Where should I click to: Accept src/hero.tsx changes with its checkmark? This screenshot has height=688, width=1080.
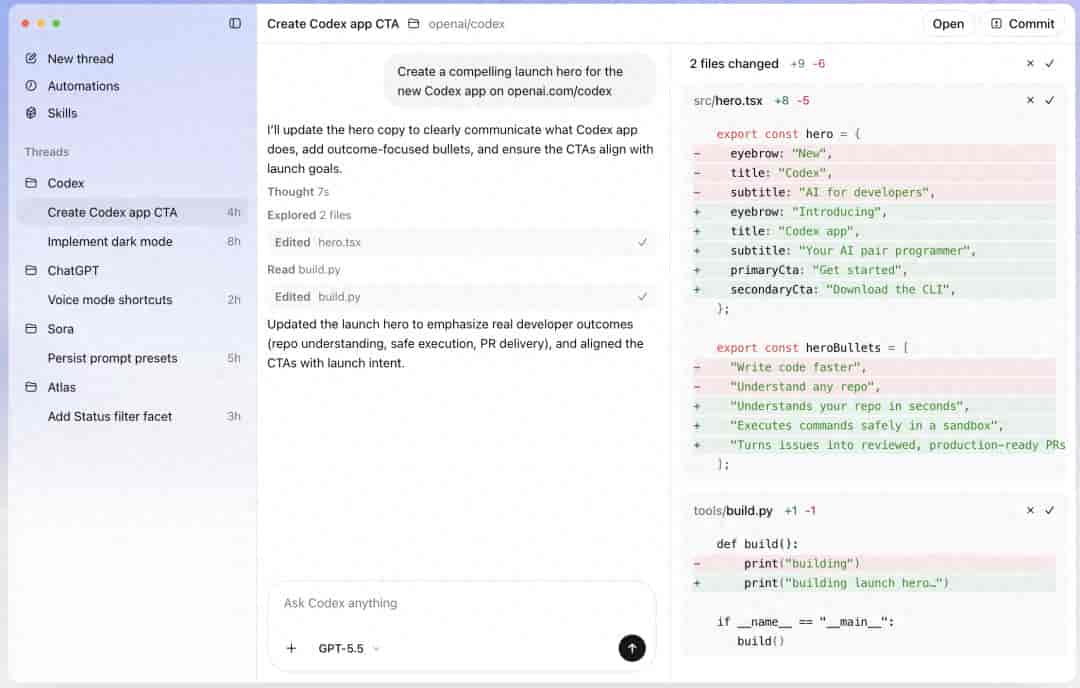click(1050, 100)
